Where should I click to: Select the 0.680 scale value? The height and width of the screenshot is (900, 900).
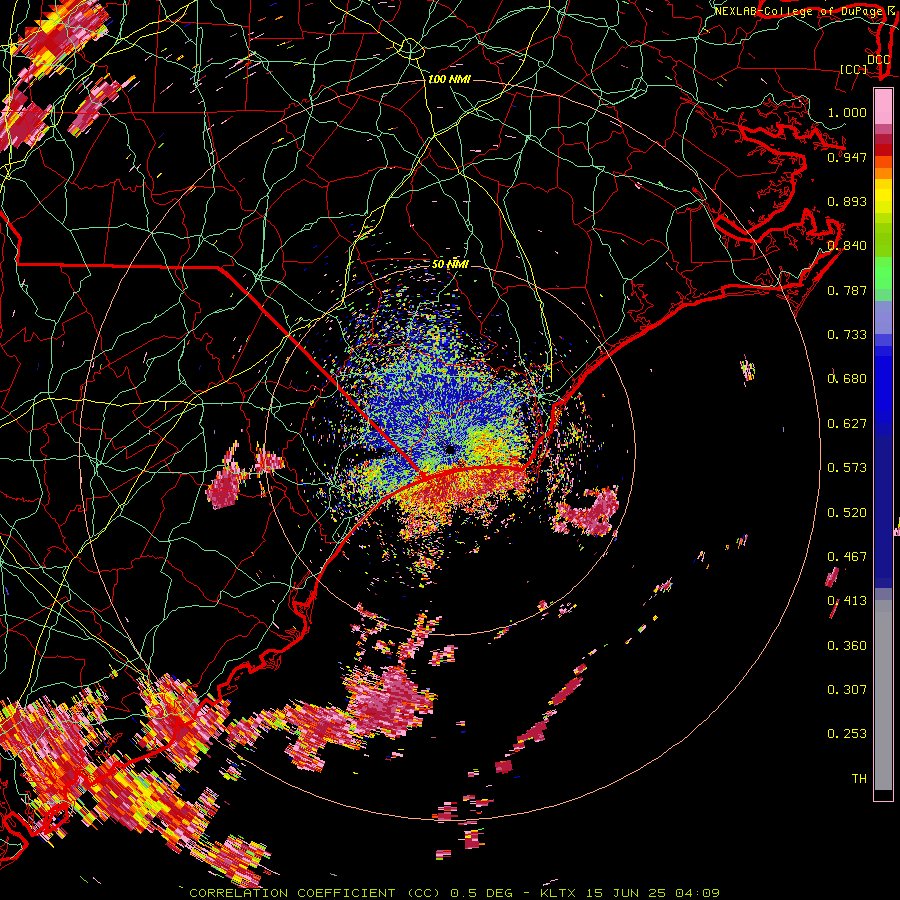[847, 378]
